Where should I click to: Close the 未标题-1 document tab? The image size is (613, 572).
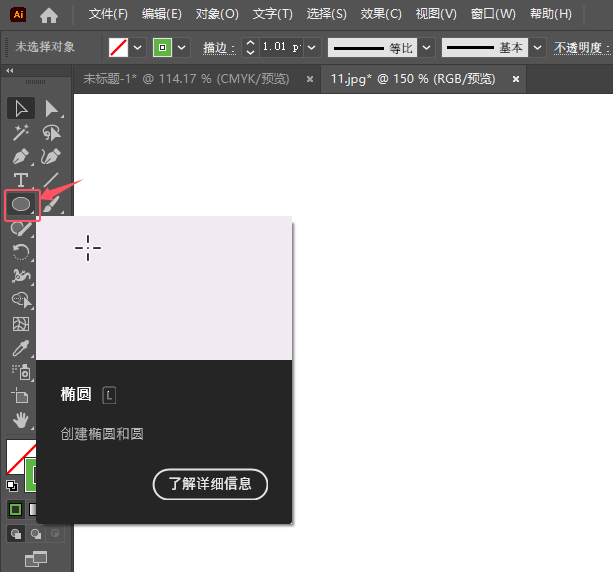point(310,79)
